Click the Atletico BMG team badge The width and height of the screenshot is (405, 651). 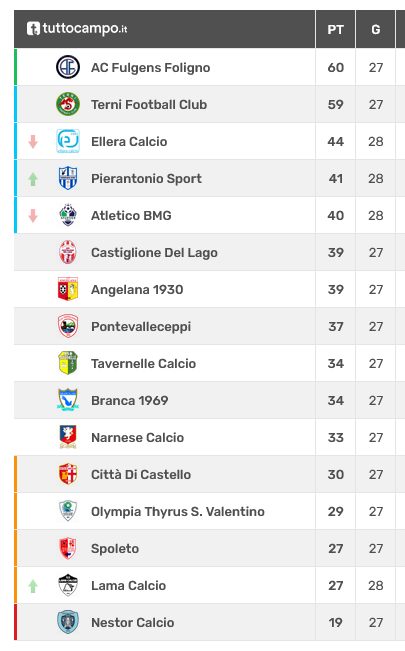(68, 215)
